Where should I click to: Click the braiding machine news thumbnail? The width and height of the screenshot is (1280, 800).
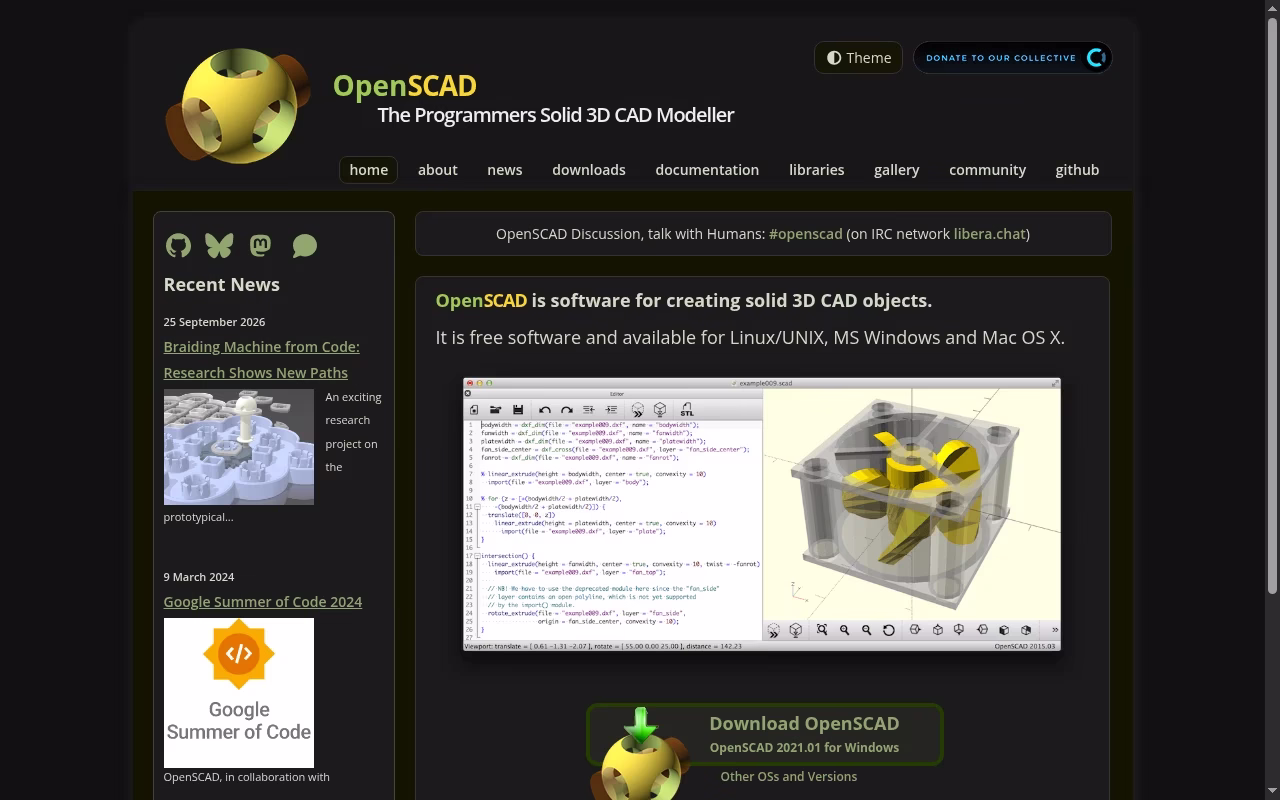(x=239, y=447)
